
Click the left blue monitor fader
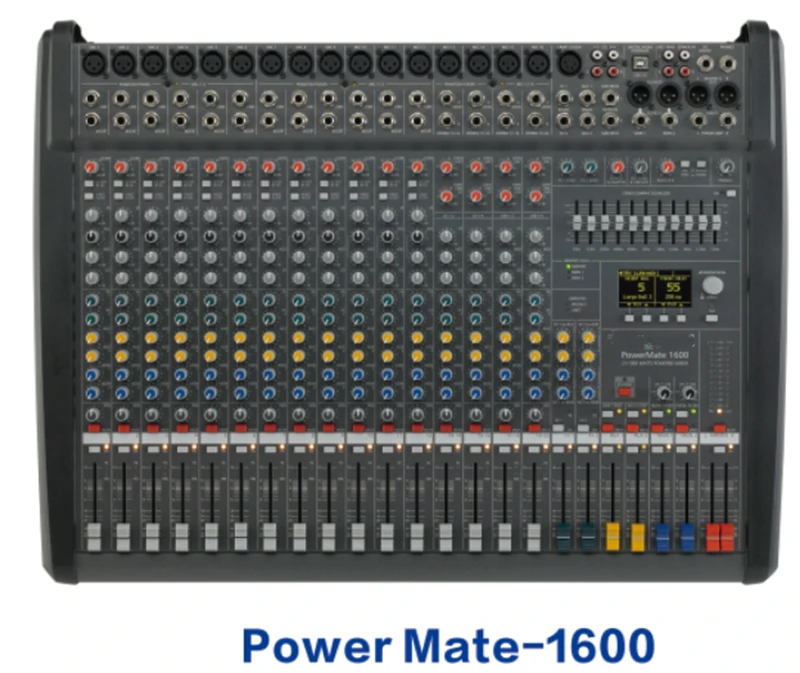click(x=662, y=537)
